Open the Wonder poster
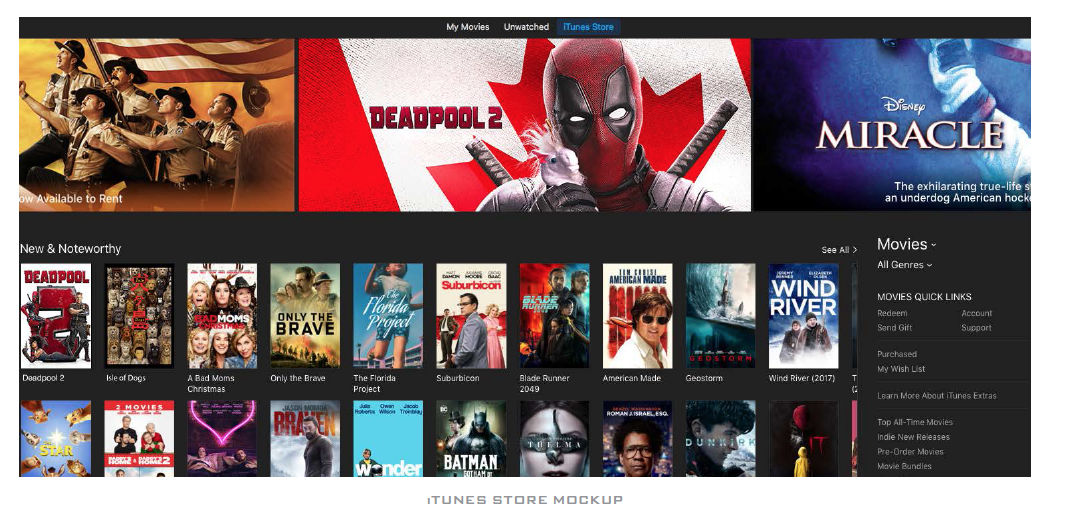This screenshot has height=521, width=1069. coord(388,438)
